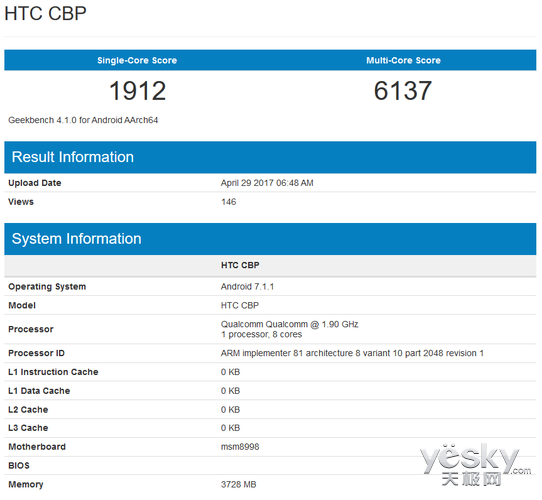Click the L3 Cache label
Viewport: 542px width, 500px height.
pyautogui.click(x=28, y=428)
